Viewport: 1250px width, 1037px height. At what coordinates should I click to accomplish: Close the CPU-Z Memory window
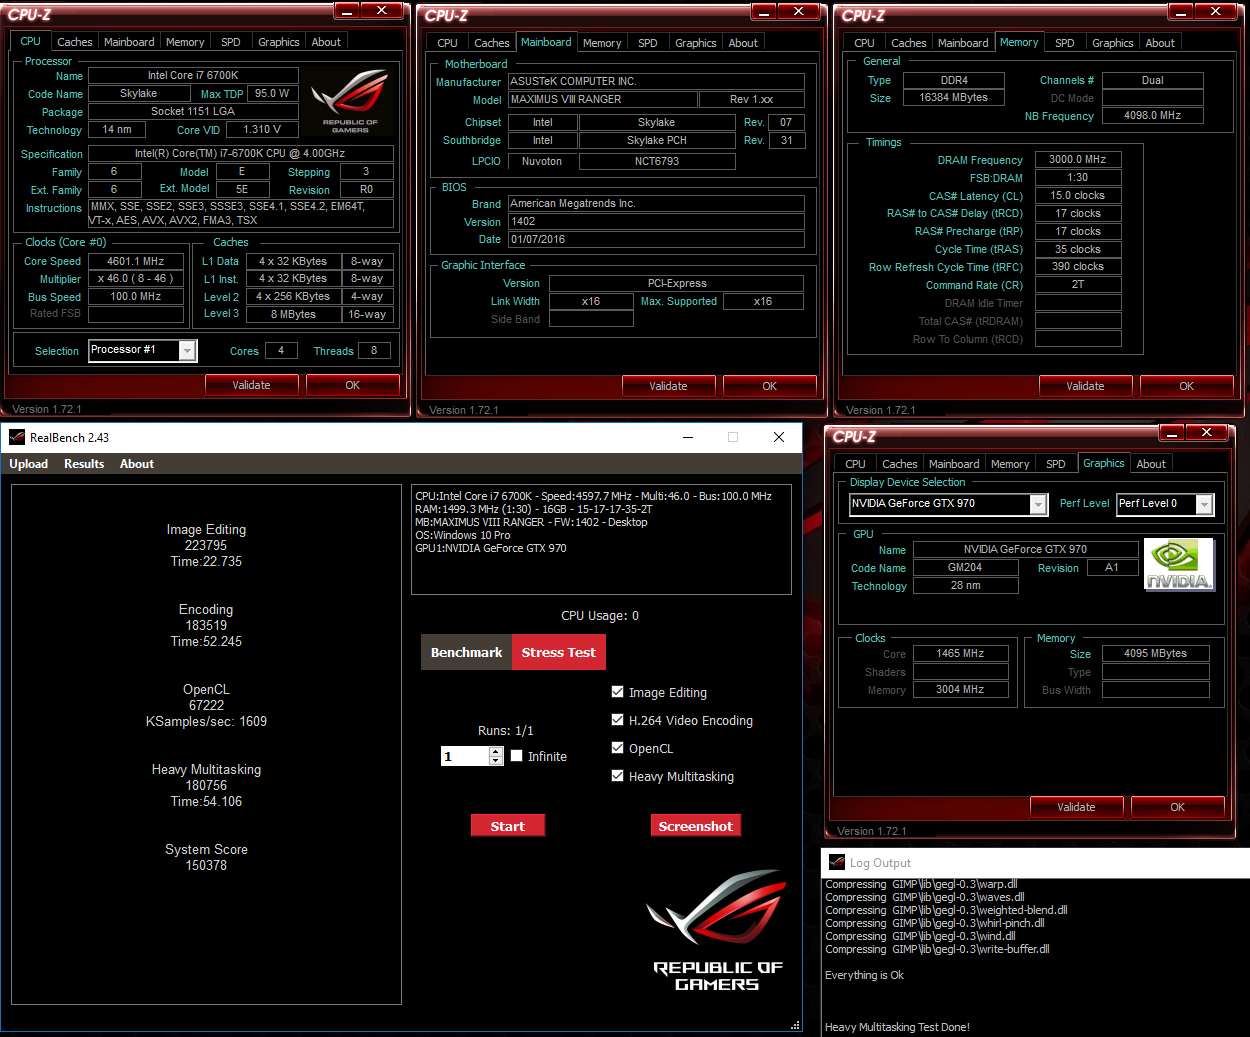pyautogui.click(x=1215, y=11)
